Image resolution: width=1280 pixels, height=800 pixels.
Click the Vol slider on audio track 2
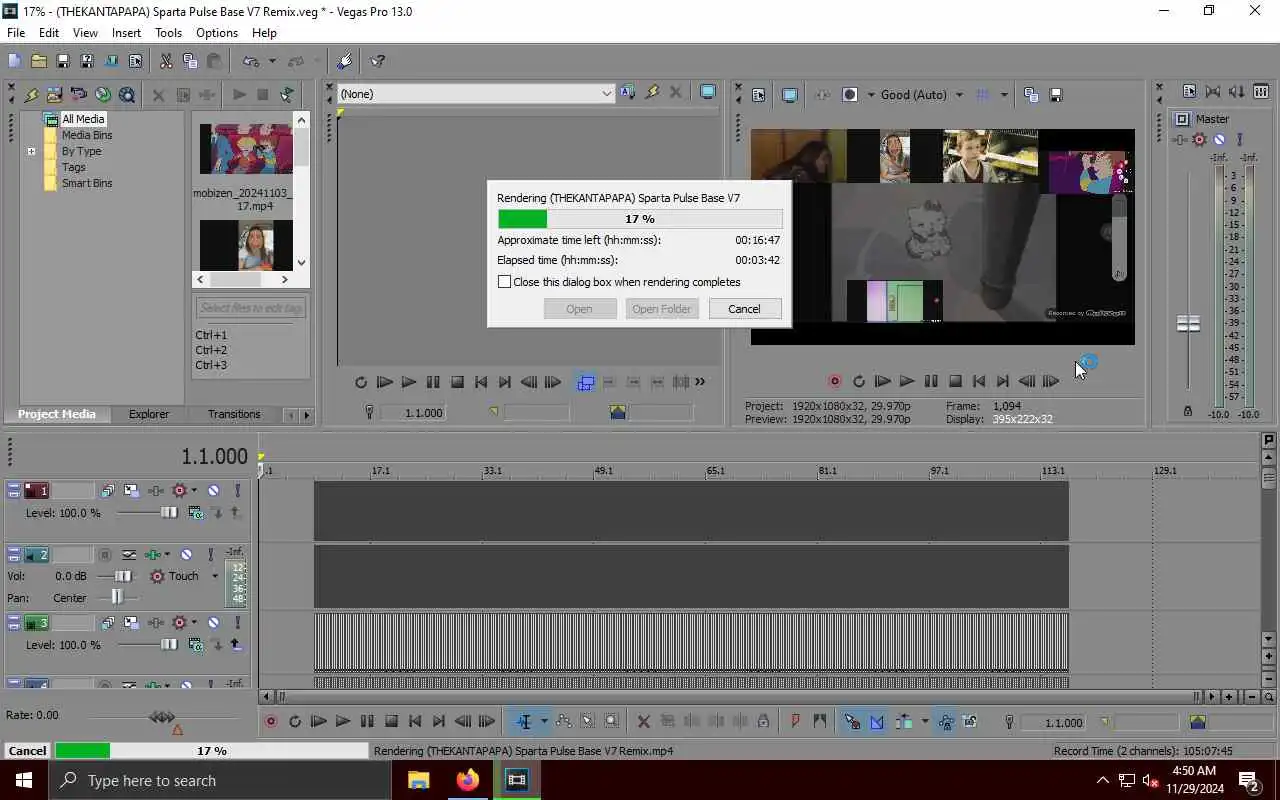click(x=122, y=576)
